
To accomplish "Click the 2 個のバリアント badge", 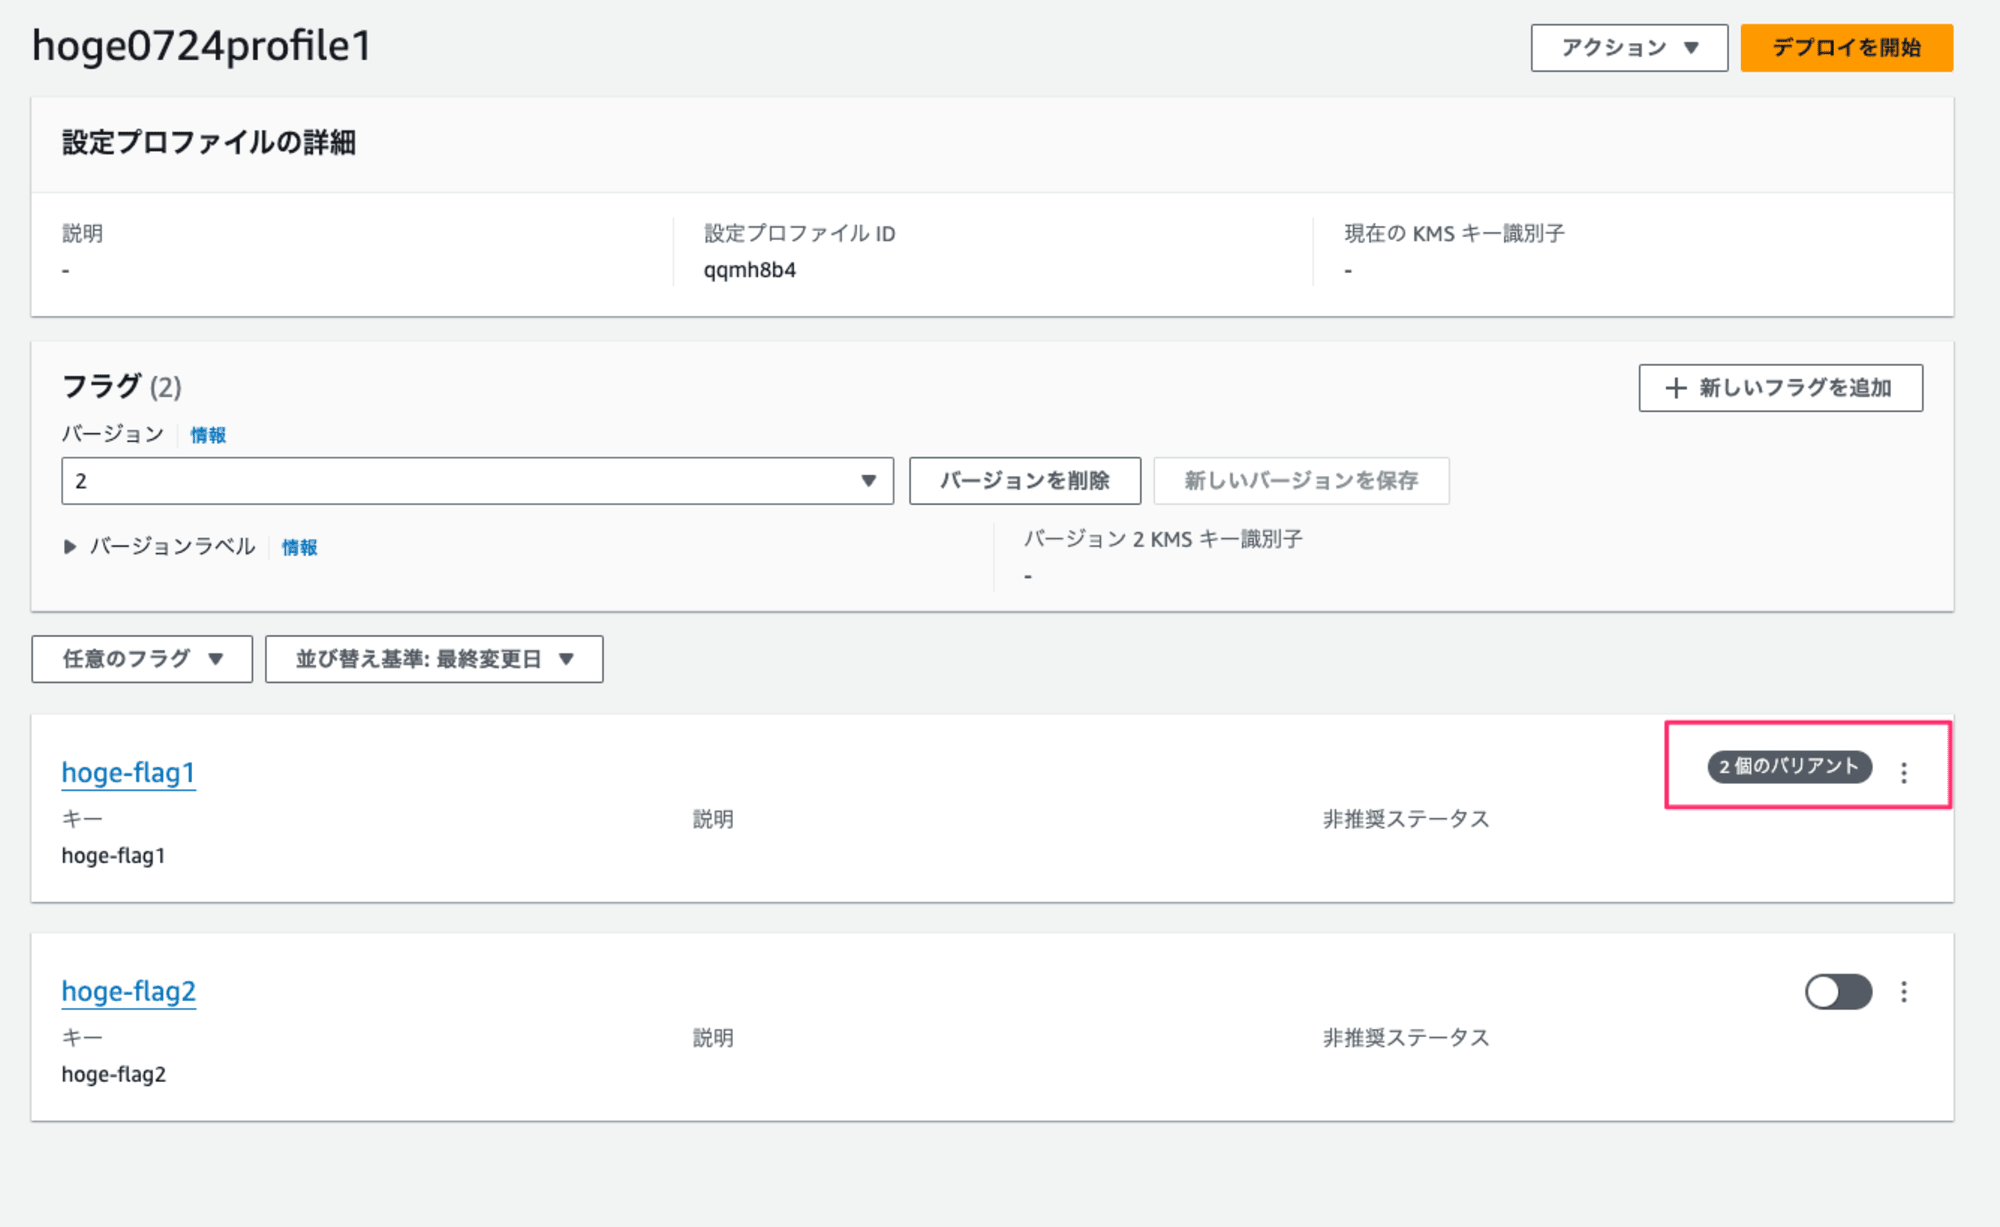I will (1789, 767).
